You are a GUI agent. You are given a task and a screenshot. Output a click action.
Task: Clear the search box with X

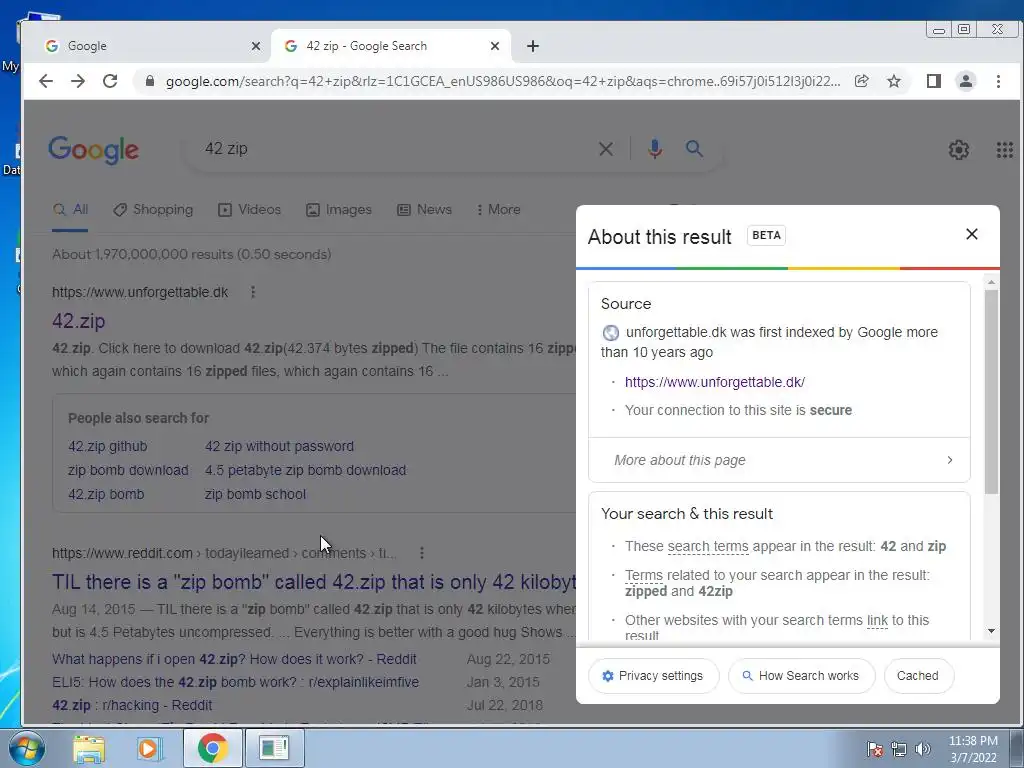[605, 149]
